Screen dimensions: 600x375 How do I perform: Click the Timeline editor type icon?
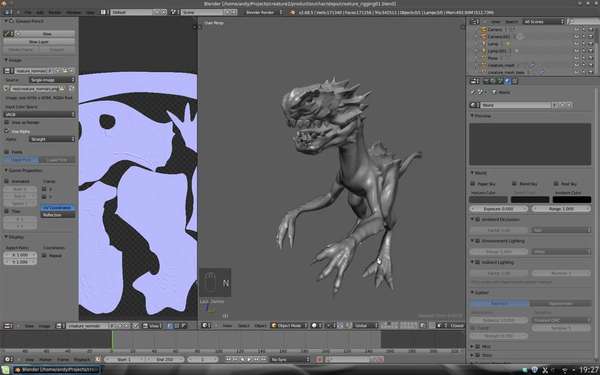[7, 360]
